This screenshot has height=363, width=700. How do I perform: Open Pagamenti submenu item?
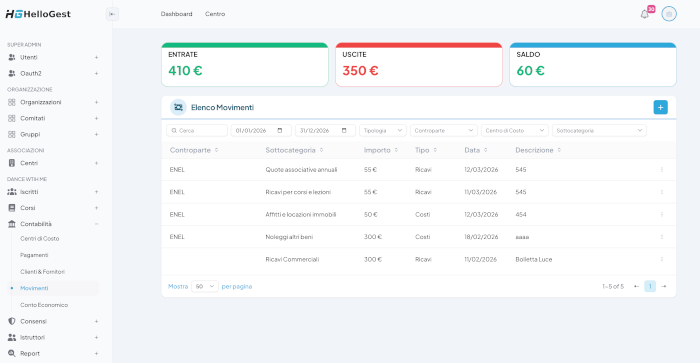(x=34, y=255)
